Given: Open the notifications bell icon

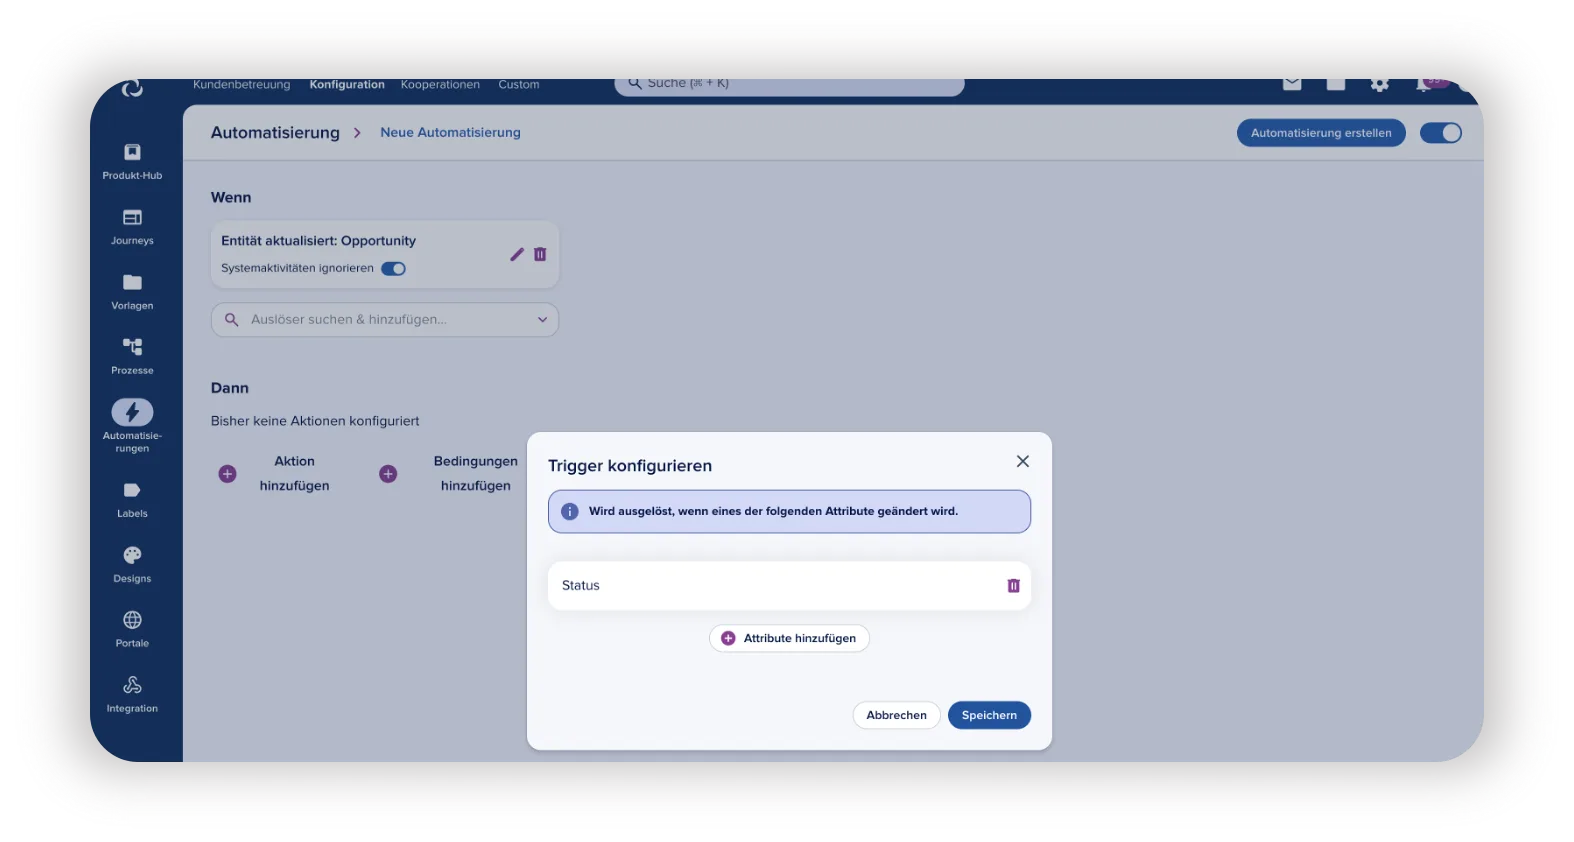Looking at the screenshot, I should tap(1423, 85).
